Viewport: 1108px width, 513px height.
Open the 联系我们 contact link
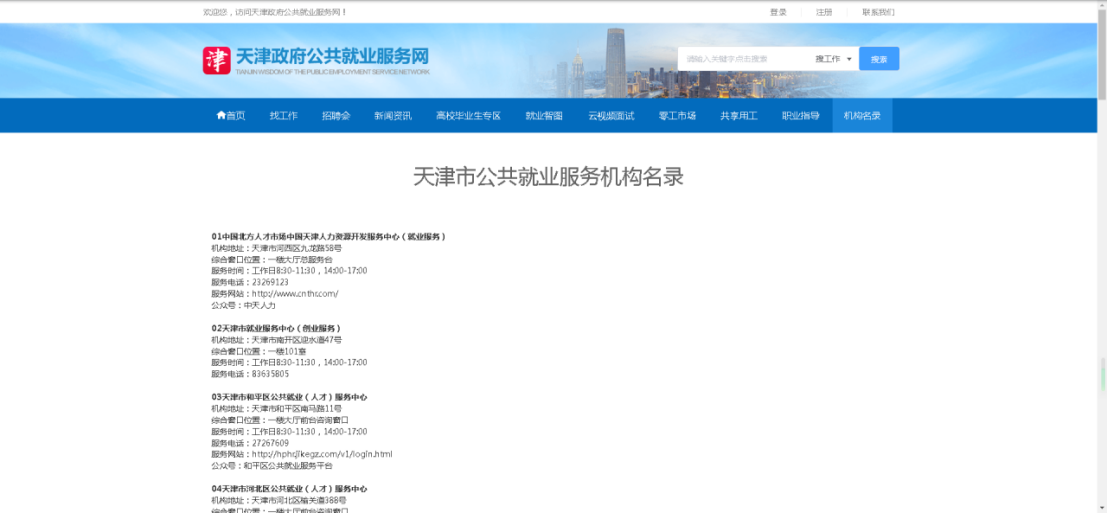[x=878, y=12]
